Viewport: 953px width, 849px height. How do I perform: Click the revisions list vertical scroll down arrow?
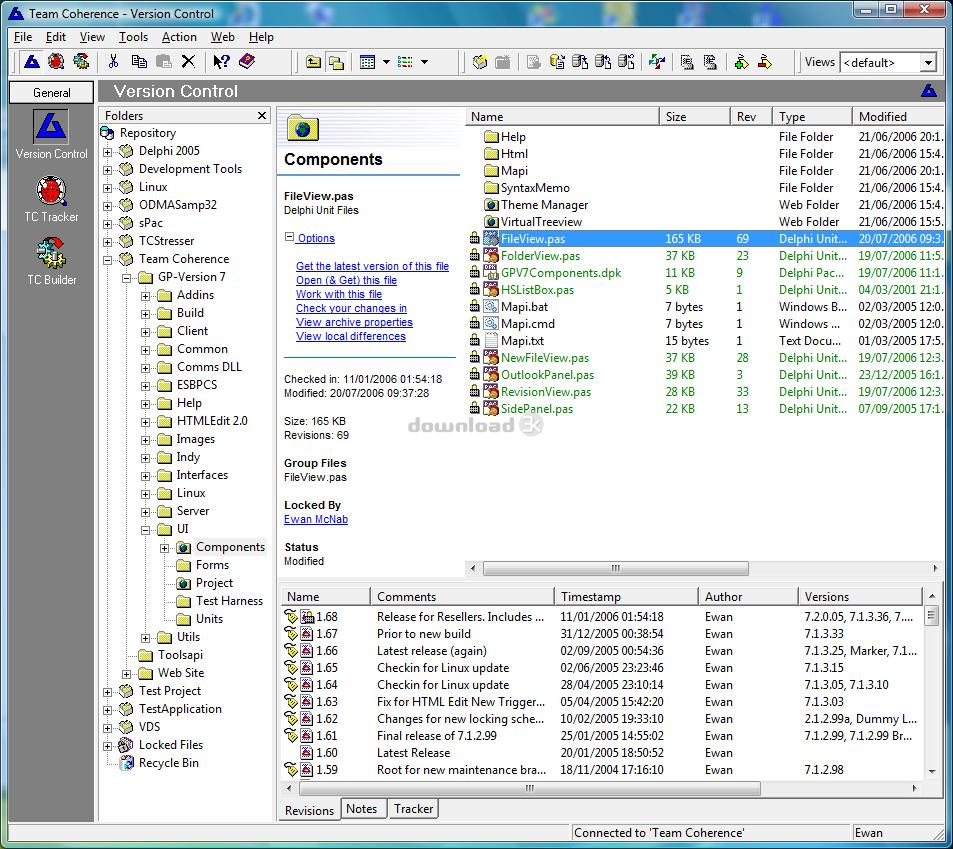931,771
